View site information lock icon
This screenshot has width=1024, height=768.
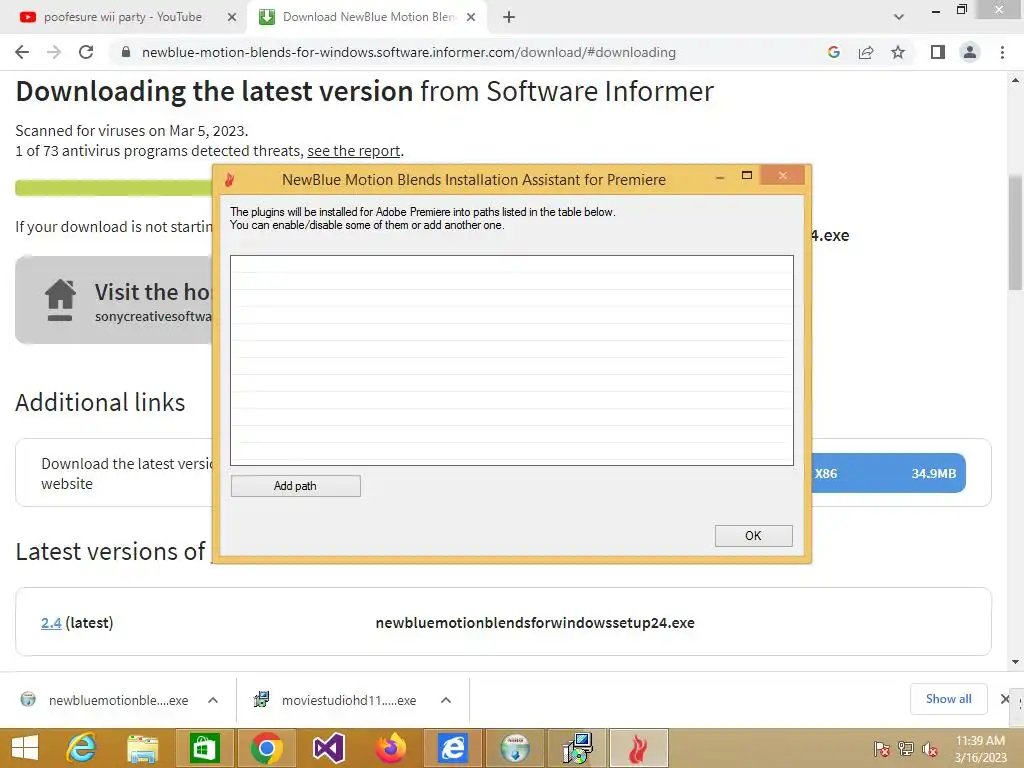(126, 52)
